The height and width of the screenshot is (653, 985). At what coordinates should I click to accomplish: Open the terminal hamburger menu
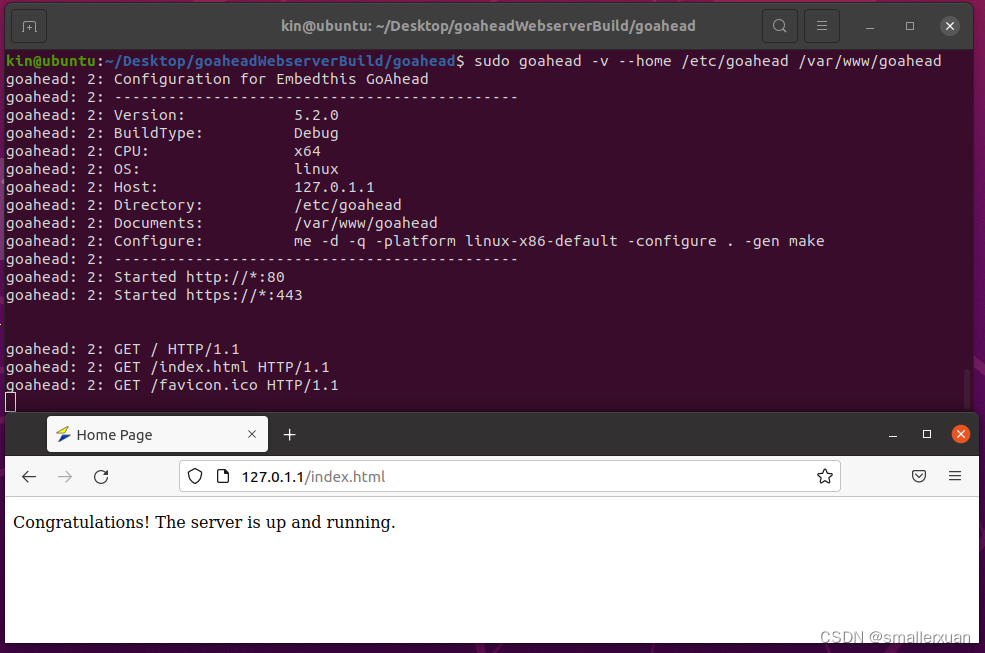pyautogui.click(x=822, y=26)
